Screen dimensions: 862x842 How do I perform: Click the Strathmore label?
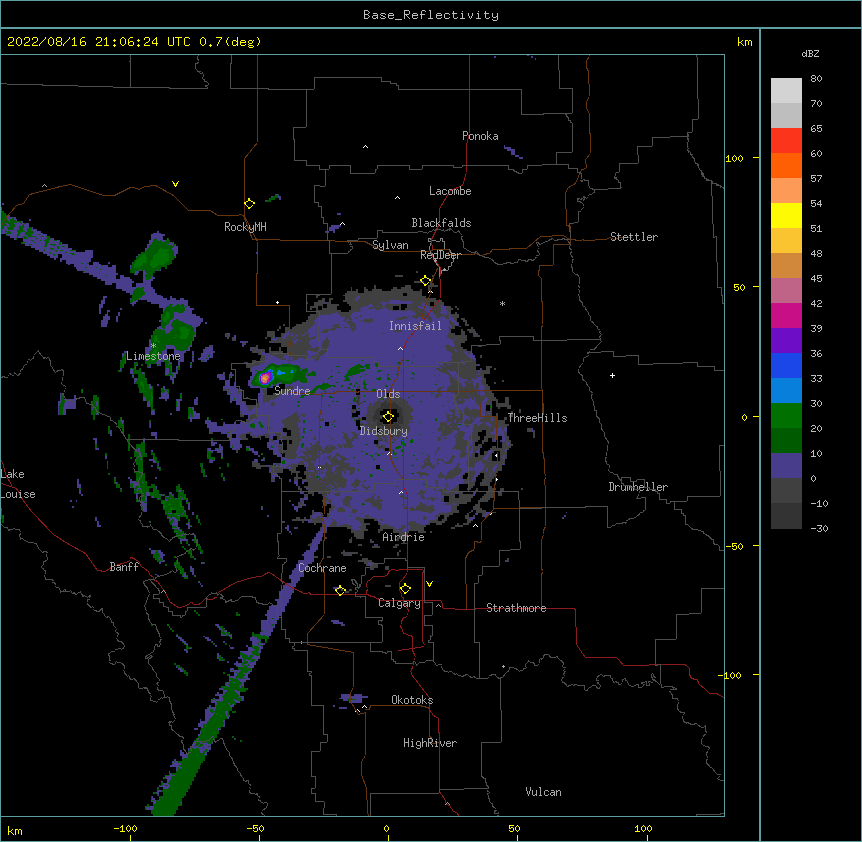516,608
